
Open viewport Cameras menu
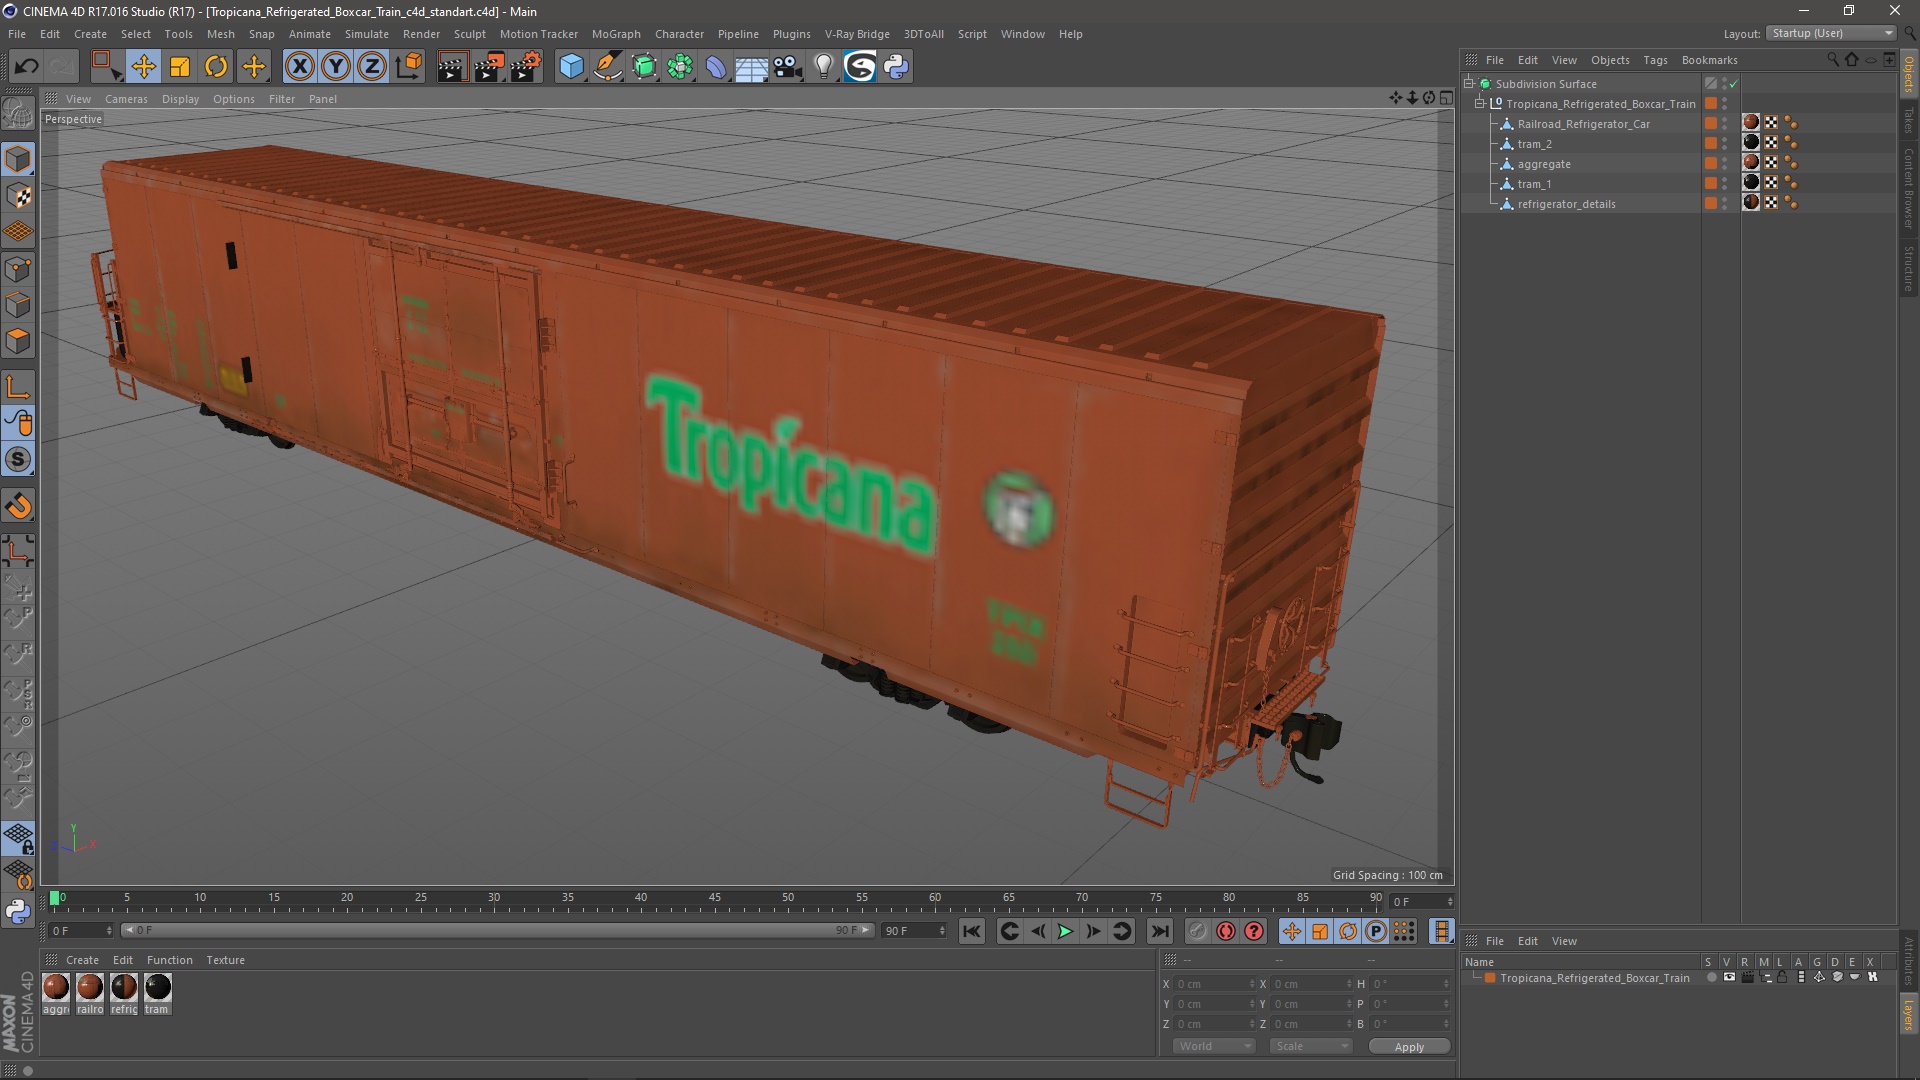pyautogui.click(x=126, y=99)
